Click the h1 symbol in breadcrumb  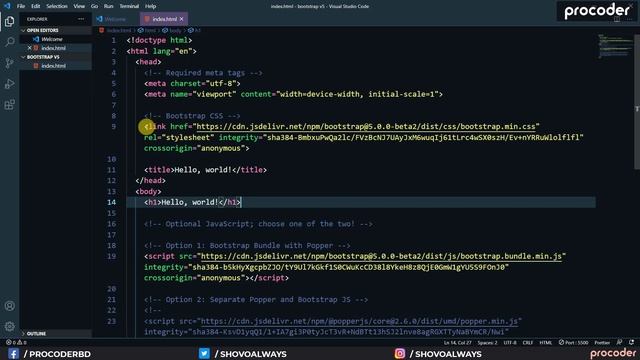[x=195, y=30]
